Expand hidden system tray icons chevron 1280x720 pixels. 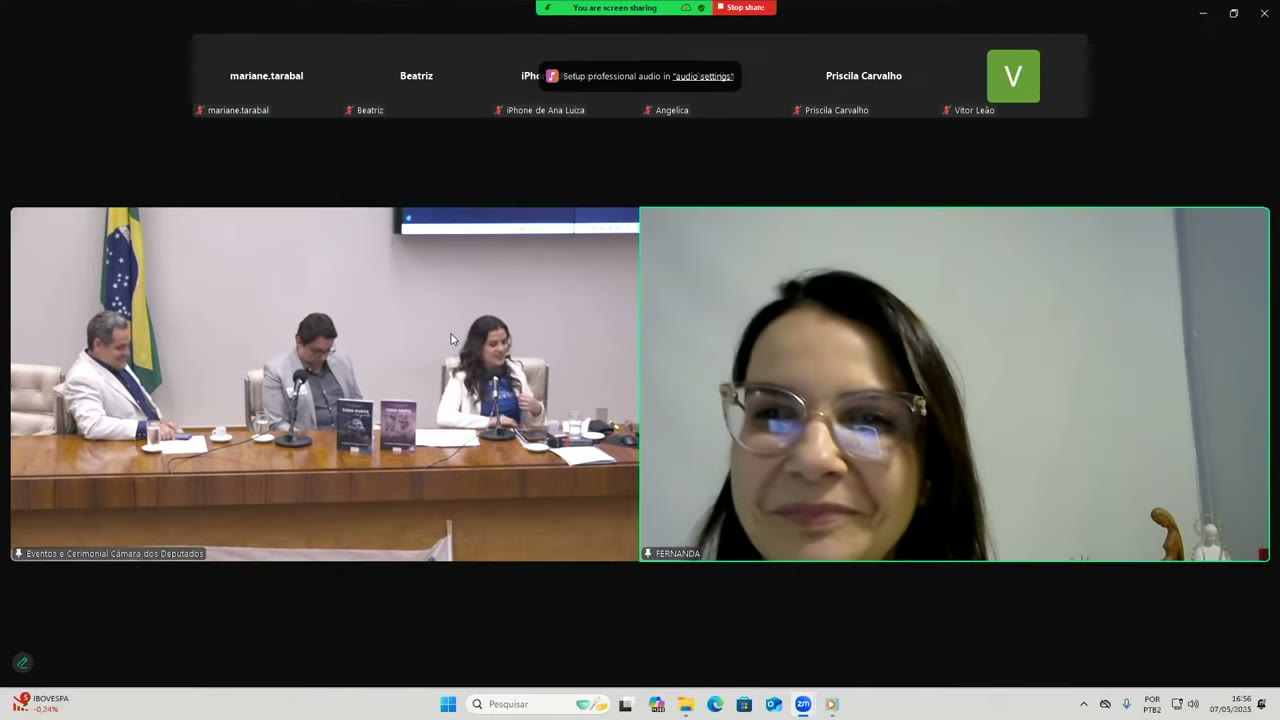1083,704
